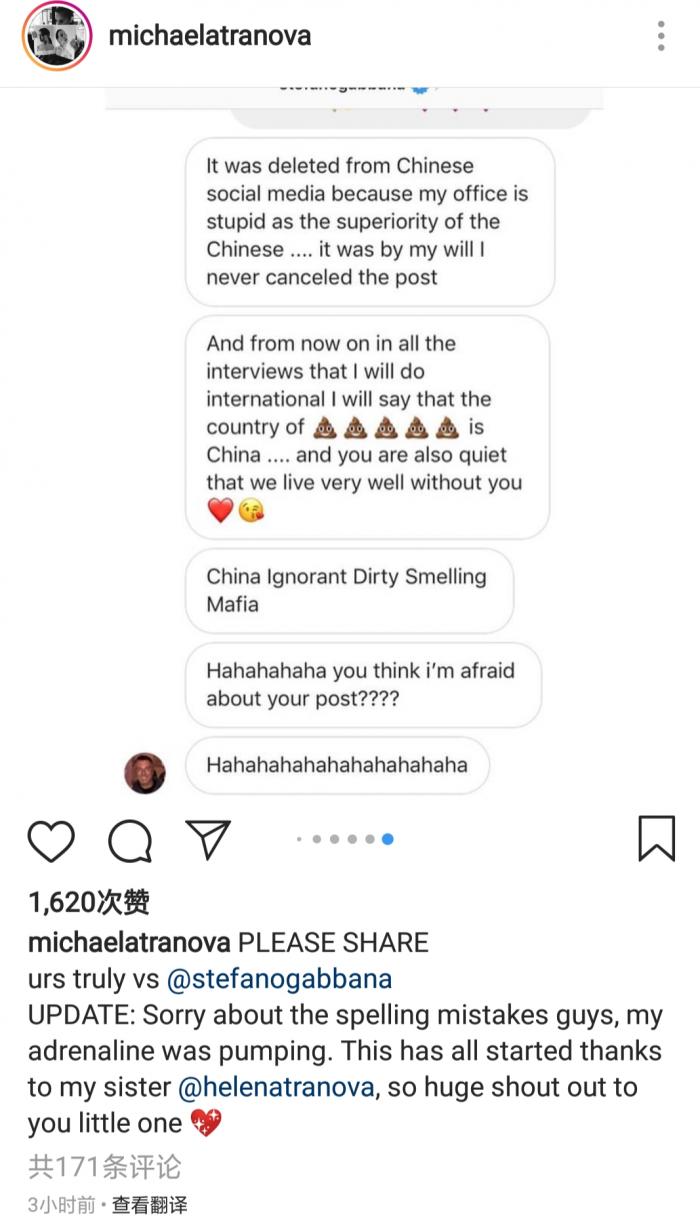Like the post with the heart icon
The width and height of the screenshot is (700, 1223).
coord(51,841)
